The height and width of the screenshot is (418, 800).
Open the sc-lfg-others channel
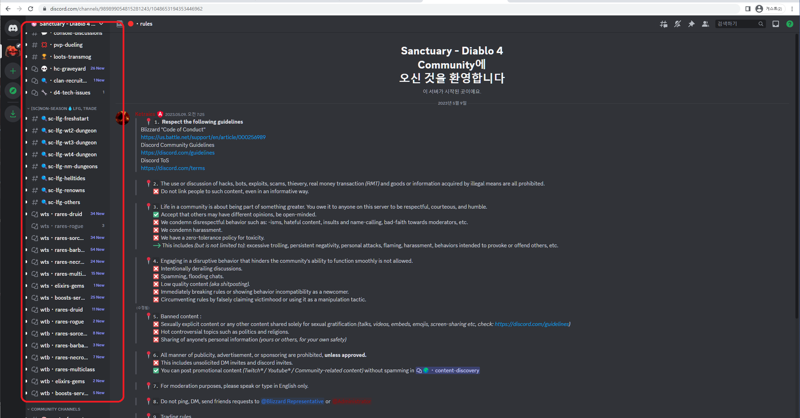click(66, 202)
